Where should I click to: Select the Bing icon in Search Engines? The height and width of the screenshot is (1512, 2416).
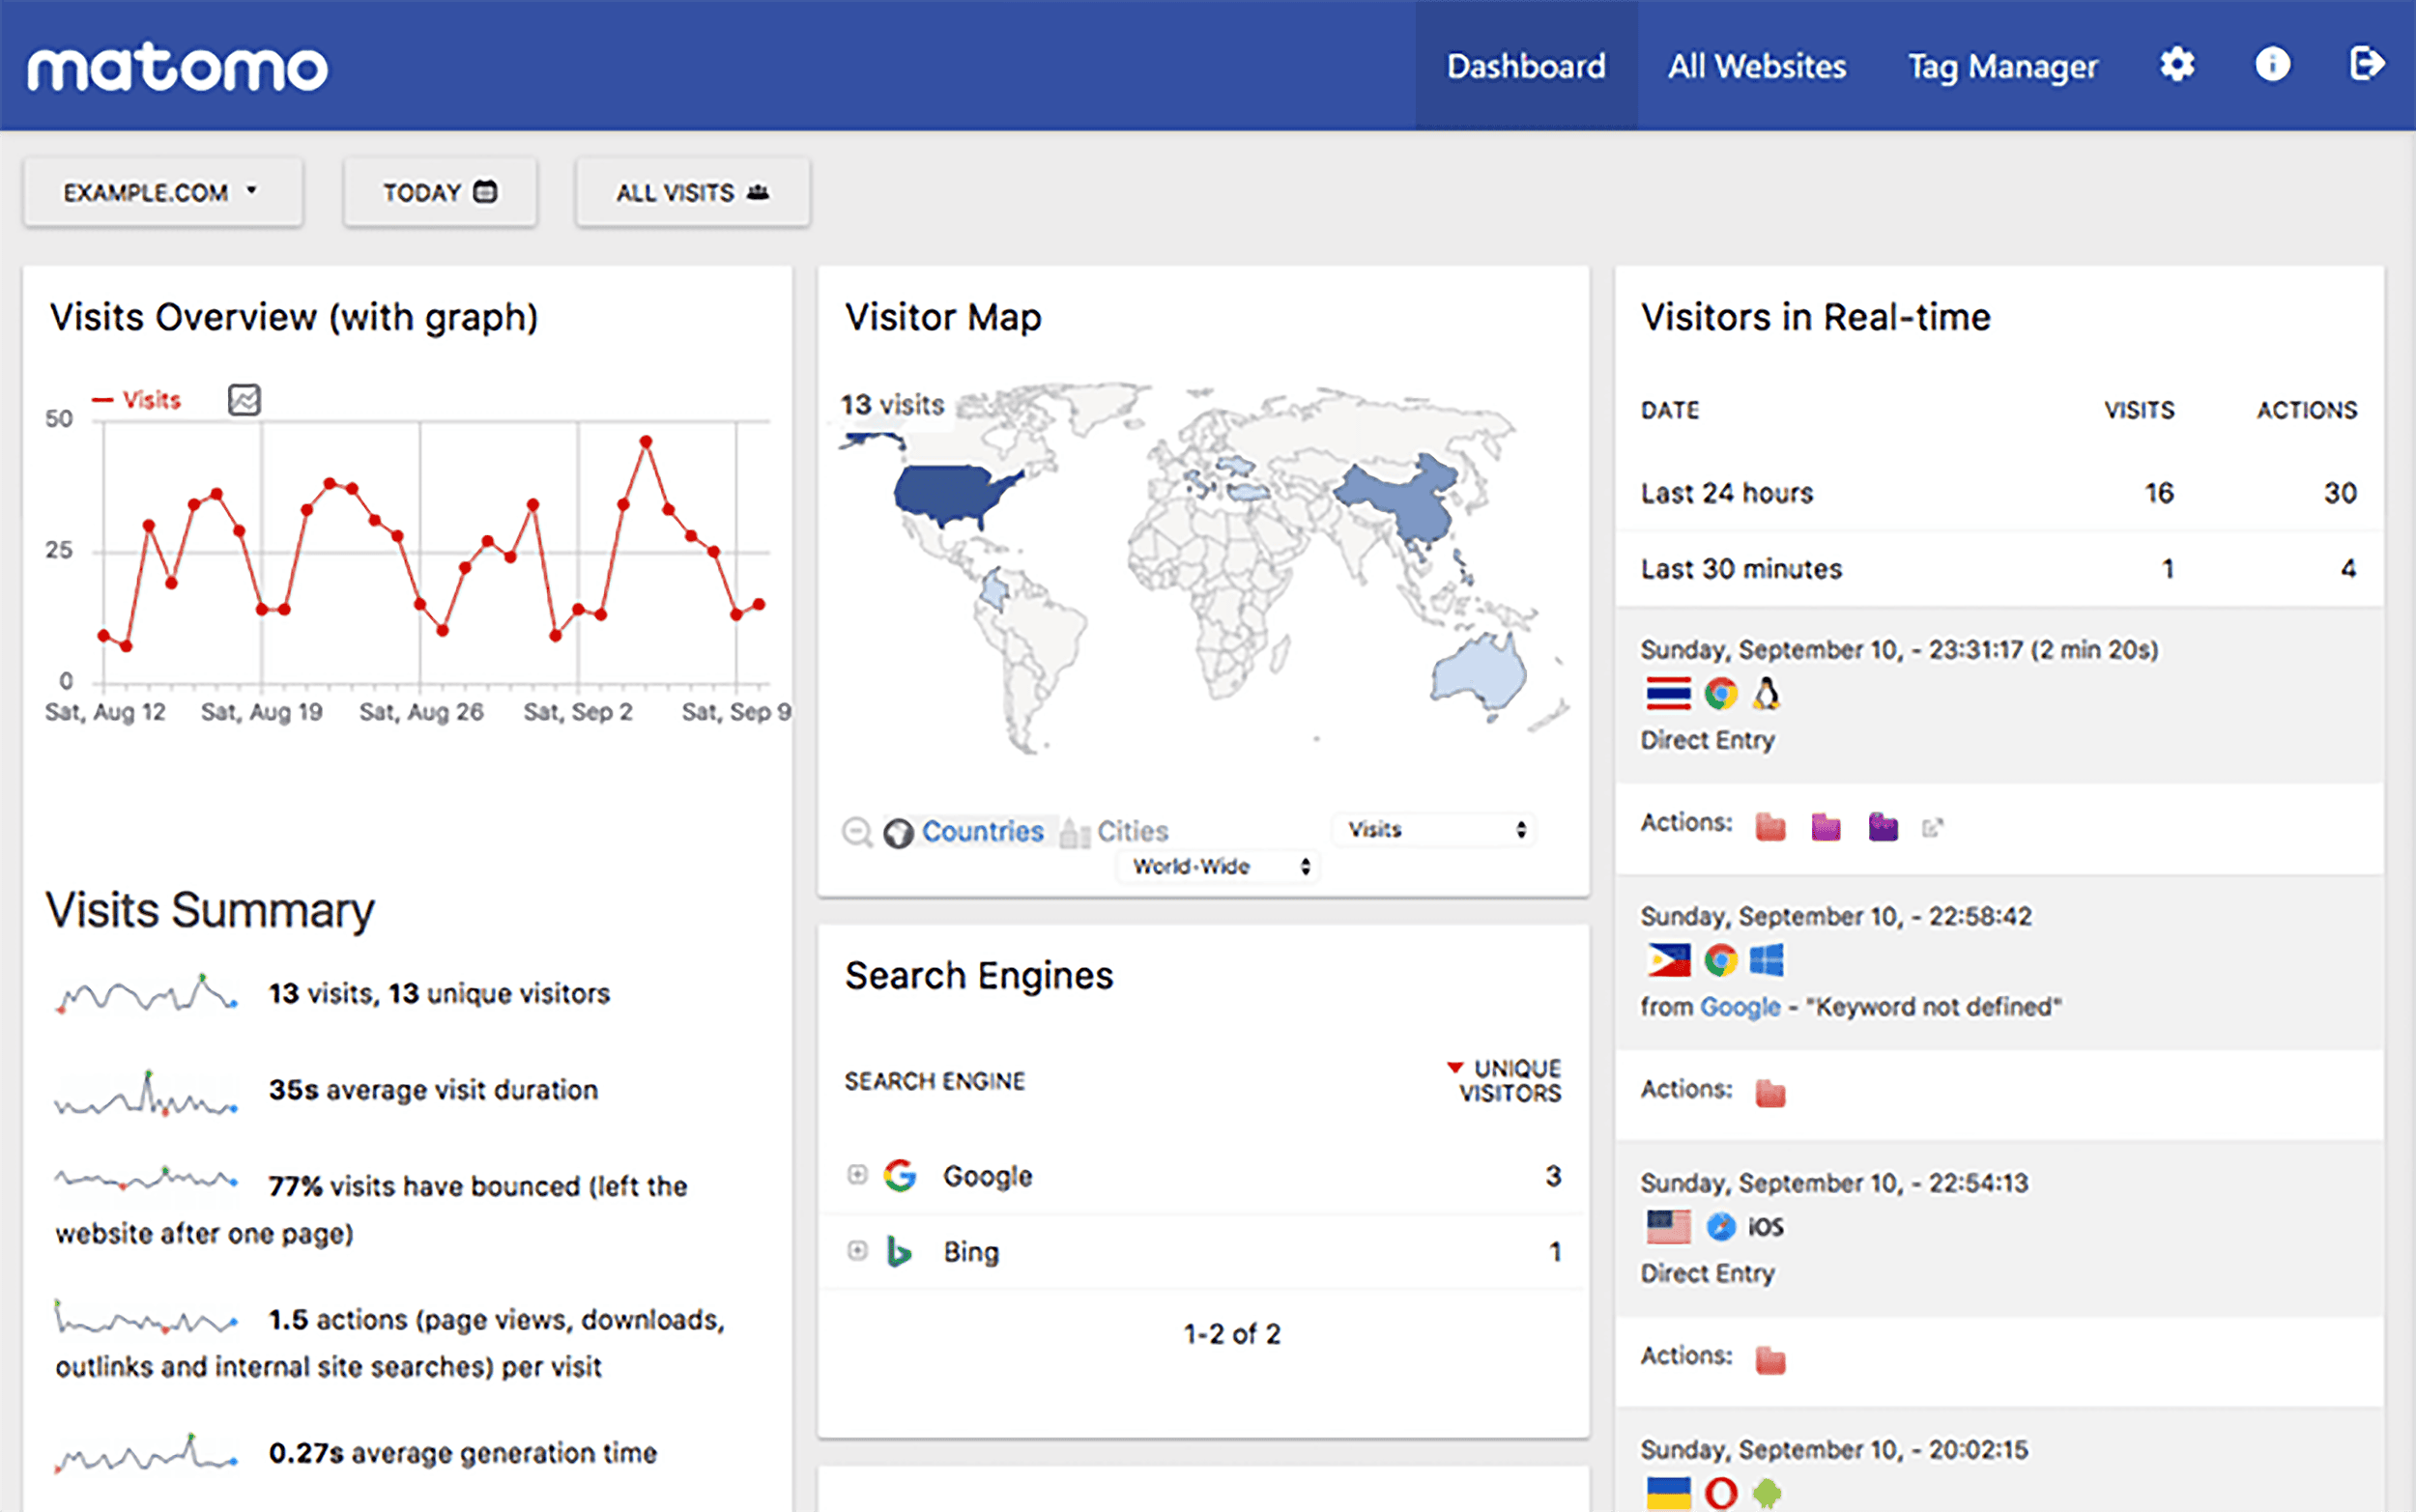coord(899,1251)
